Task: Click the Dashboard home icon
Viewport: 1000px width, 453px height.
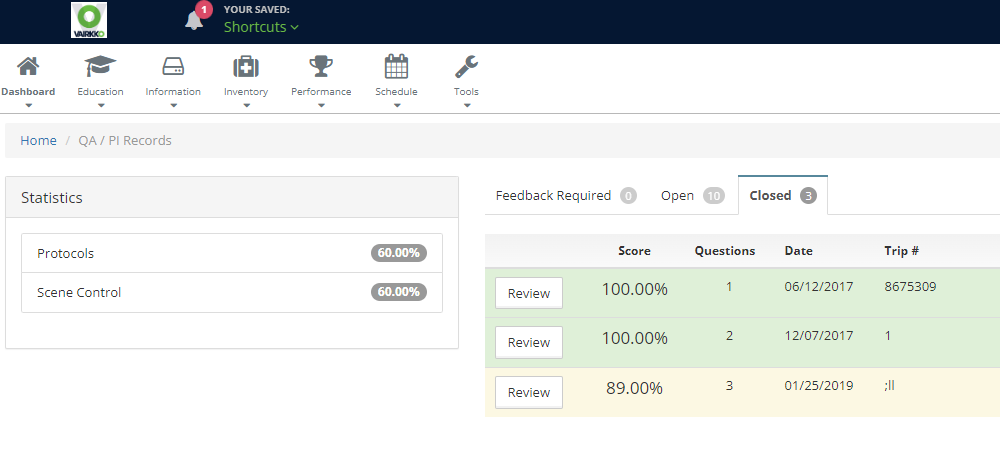Action: tap(28, 67)
